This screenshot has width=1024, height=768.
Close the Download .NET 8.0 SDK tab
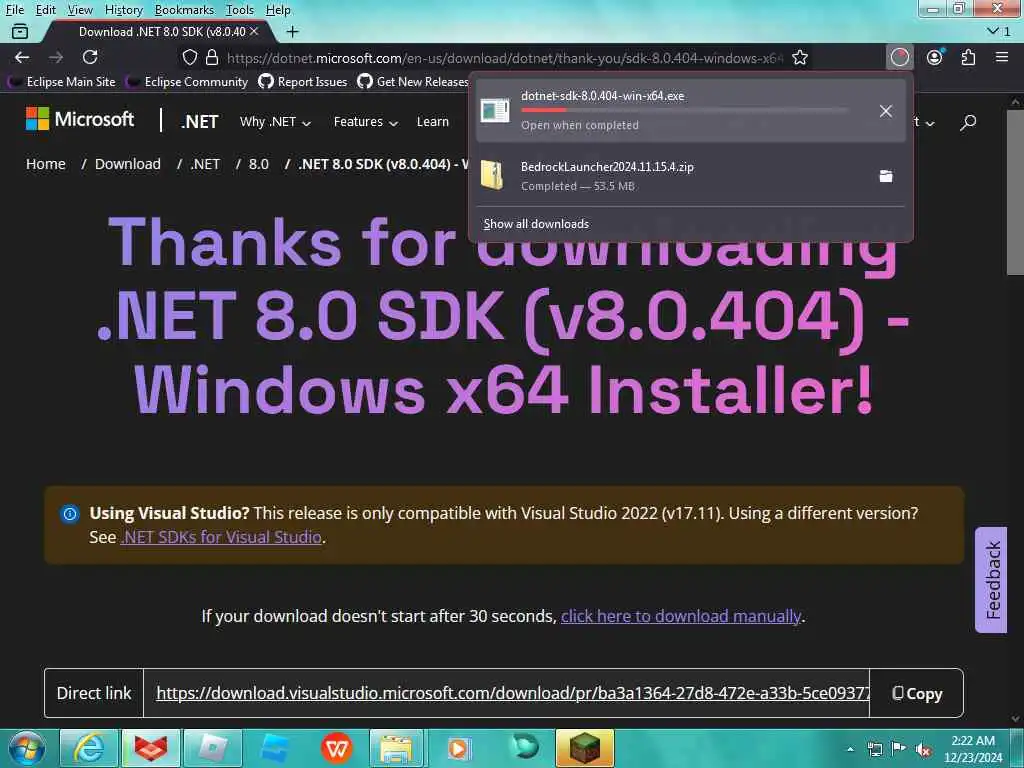254,31
